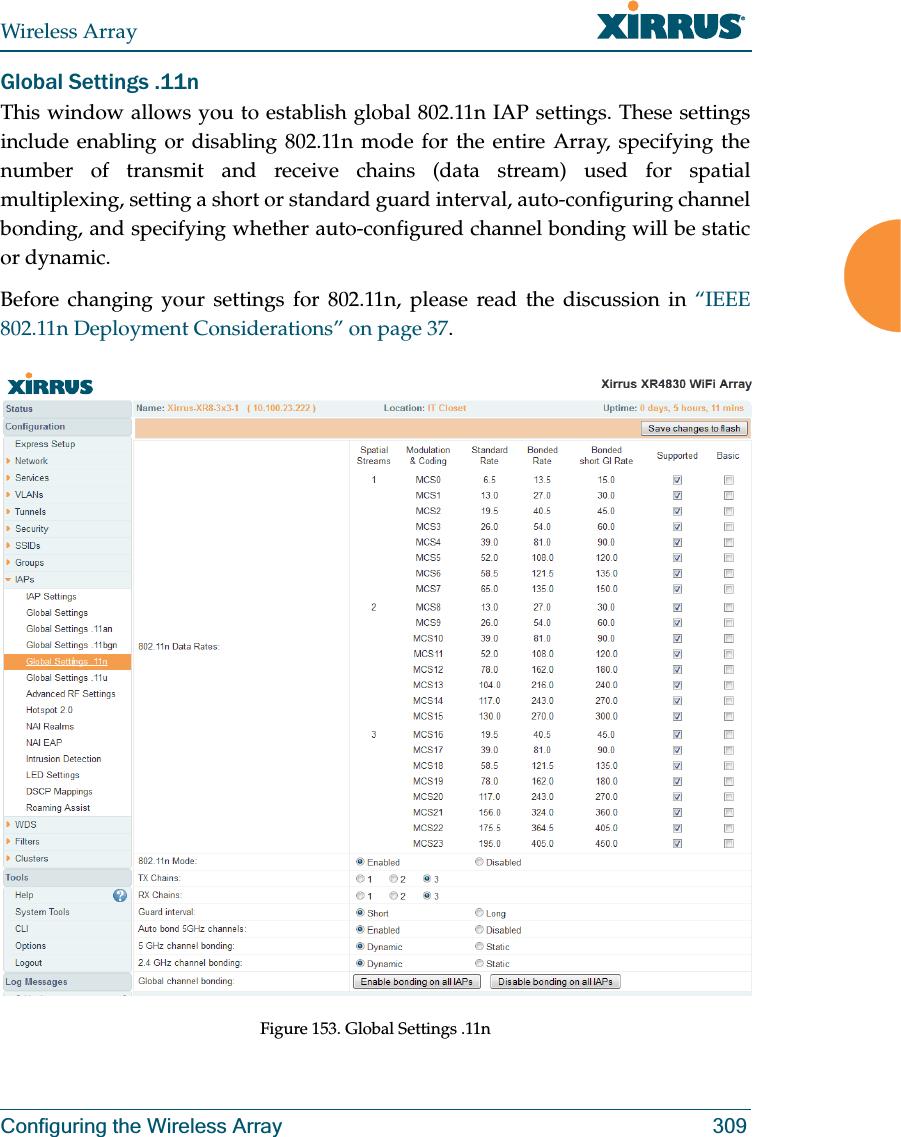The image size is (901, 1137).
Task: Click the Help question mark icon
Action: click(x=120, y=896)
